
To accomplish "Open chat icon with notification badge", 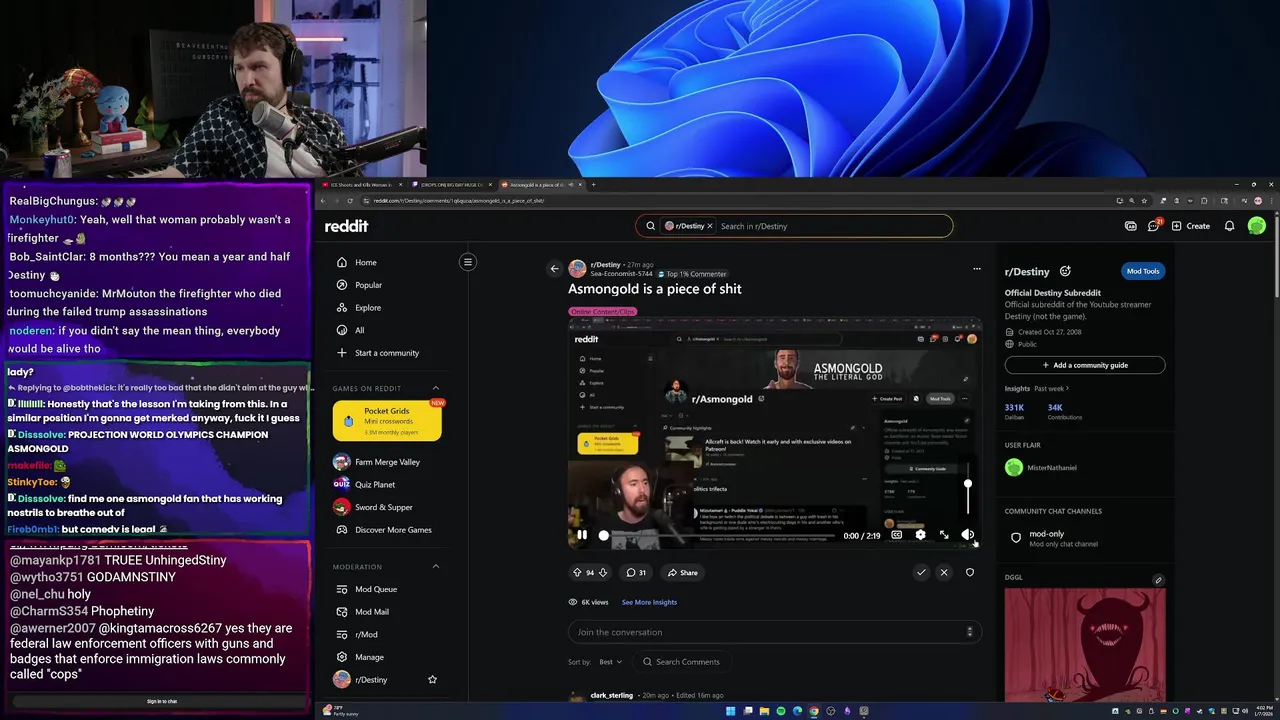I will 1154,226.
